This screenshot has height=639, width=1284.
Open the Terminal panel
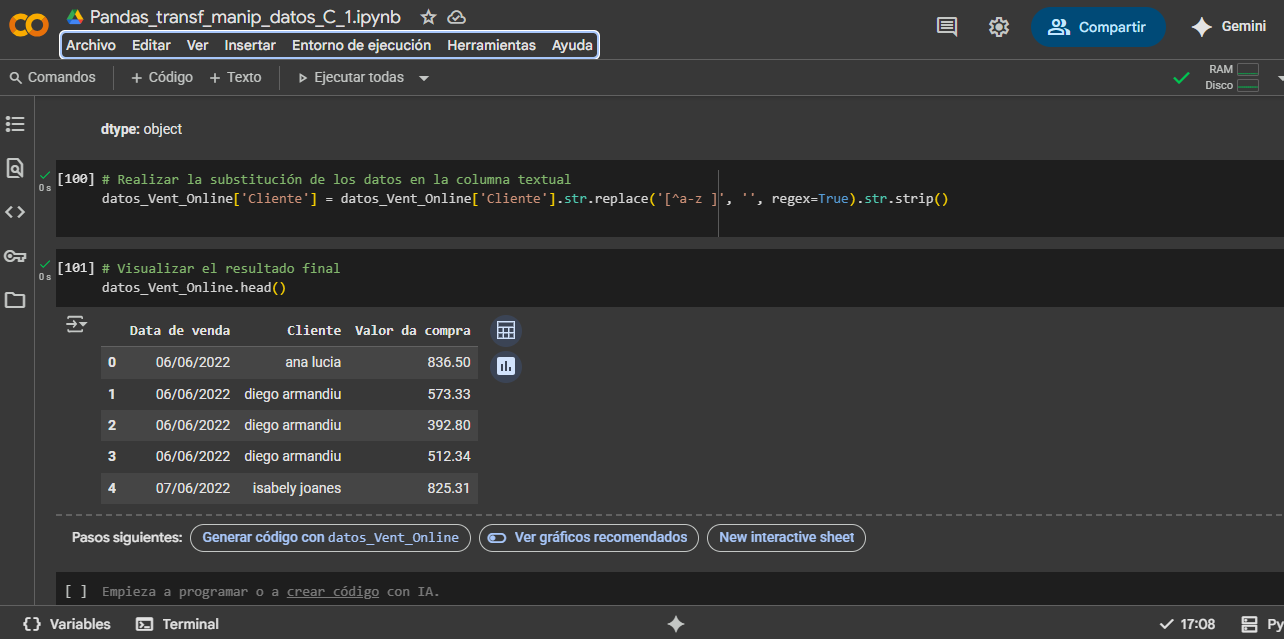[x=177, y=624]
